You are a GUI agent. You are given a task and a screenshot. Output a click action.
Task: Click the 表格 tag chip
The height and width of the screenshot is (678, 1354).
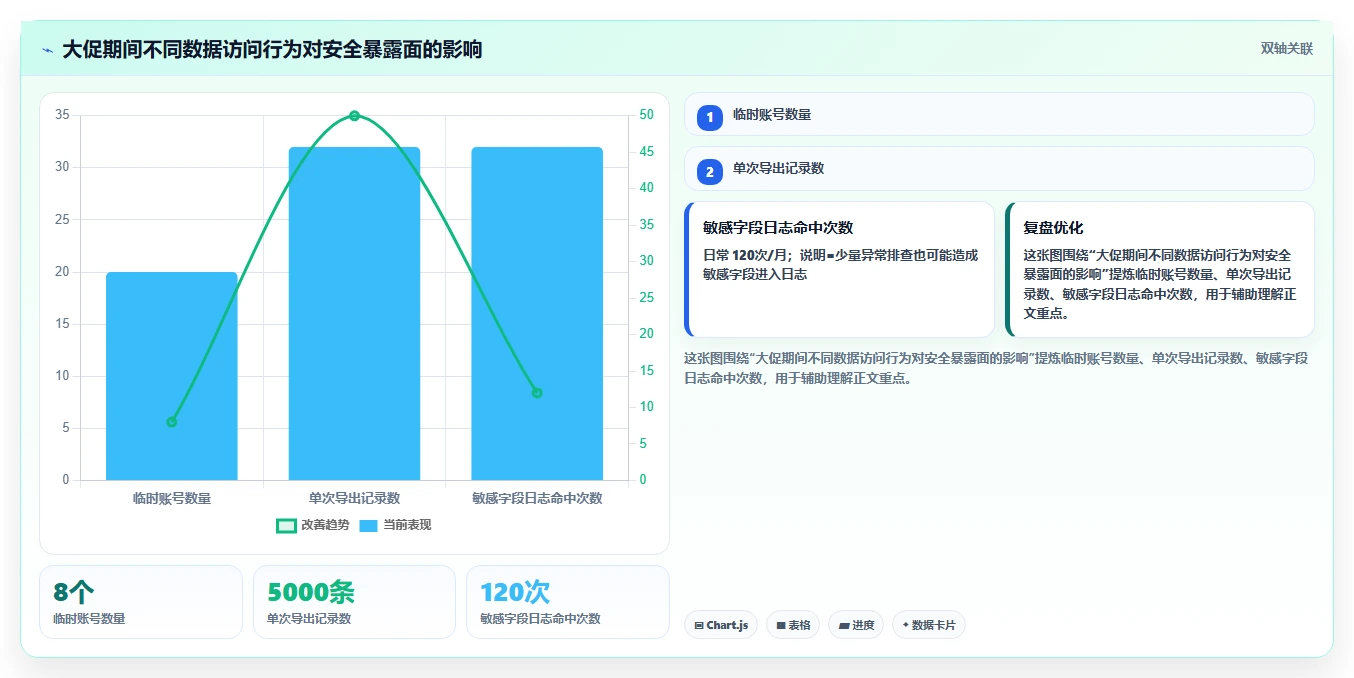point(793,625)
